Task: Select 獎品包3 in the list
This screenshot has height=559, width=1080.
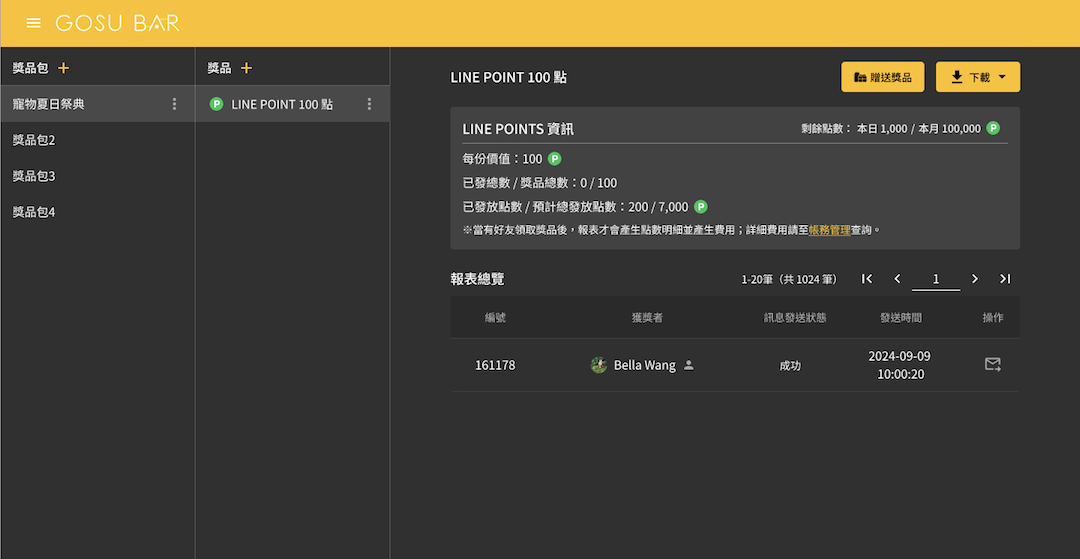Action: [98, 176]
